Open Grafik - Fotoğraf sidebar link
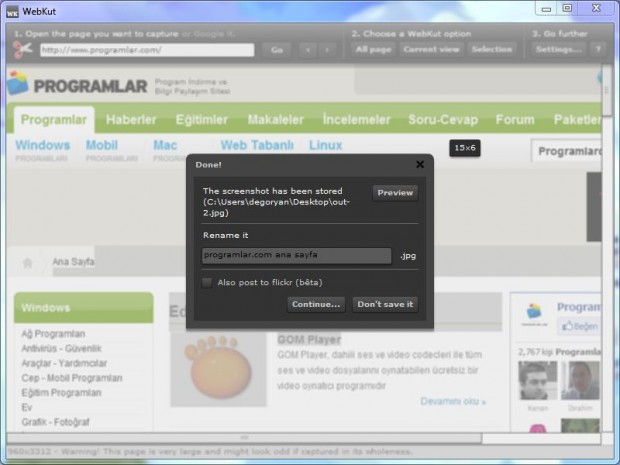Image resolution: width=620 pixels, height=465 pixels. coord(55,422)
